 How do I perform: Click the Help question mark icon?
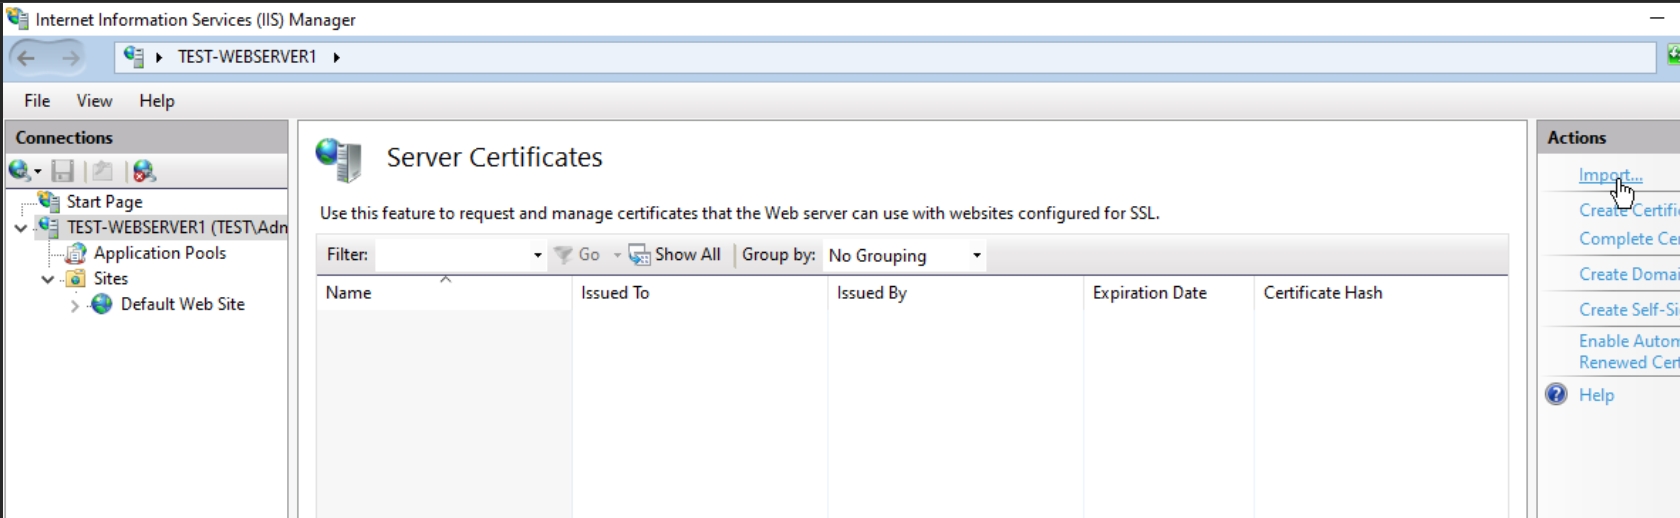point(1557,394)
